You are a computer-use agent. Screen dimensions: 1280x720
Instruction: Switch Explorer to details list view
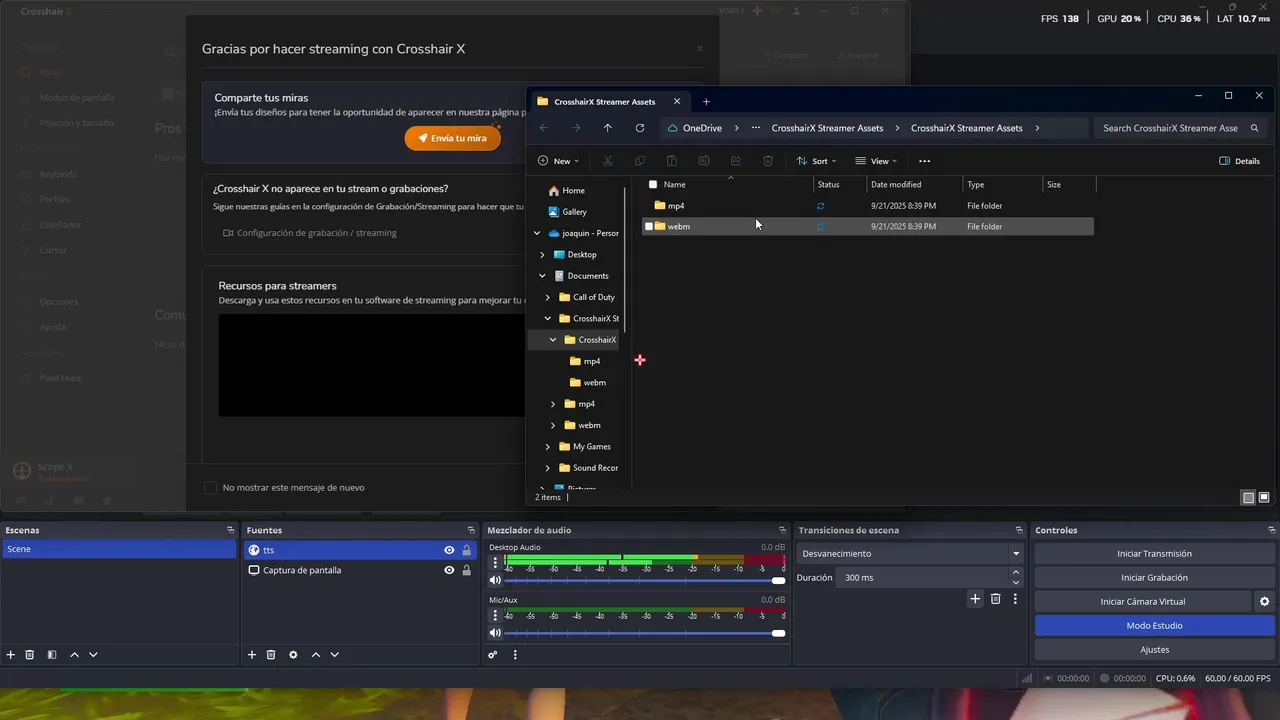[x=1248, y=497]
